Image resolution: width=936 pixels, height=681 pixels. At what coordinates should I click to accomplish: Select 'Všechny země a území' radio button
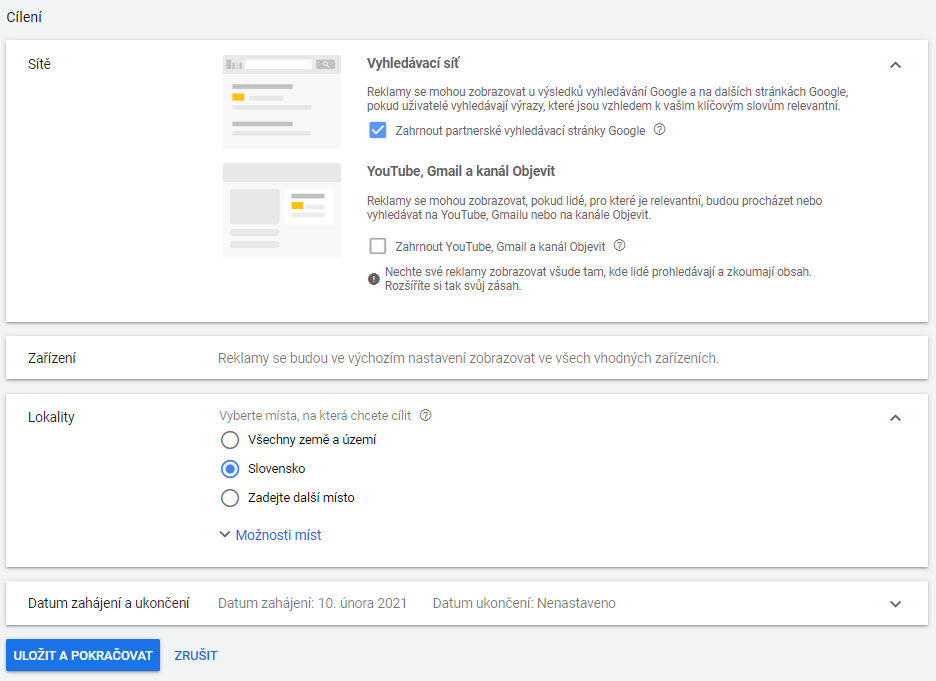(x=230, y=440)
